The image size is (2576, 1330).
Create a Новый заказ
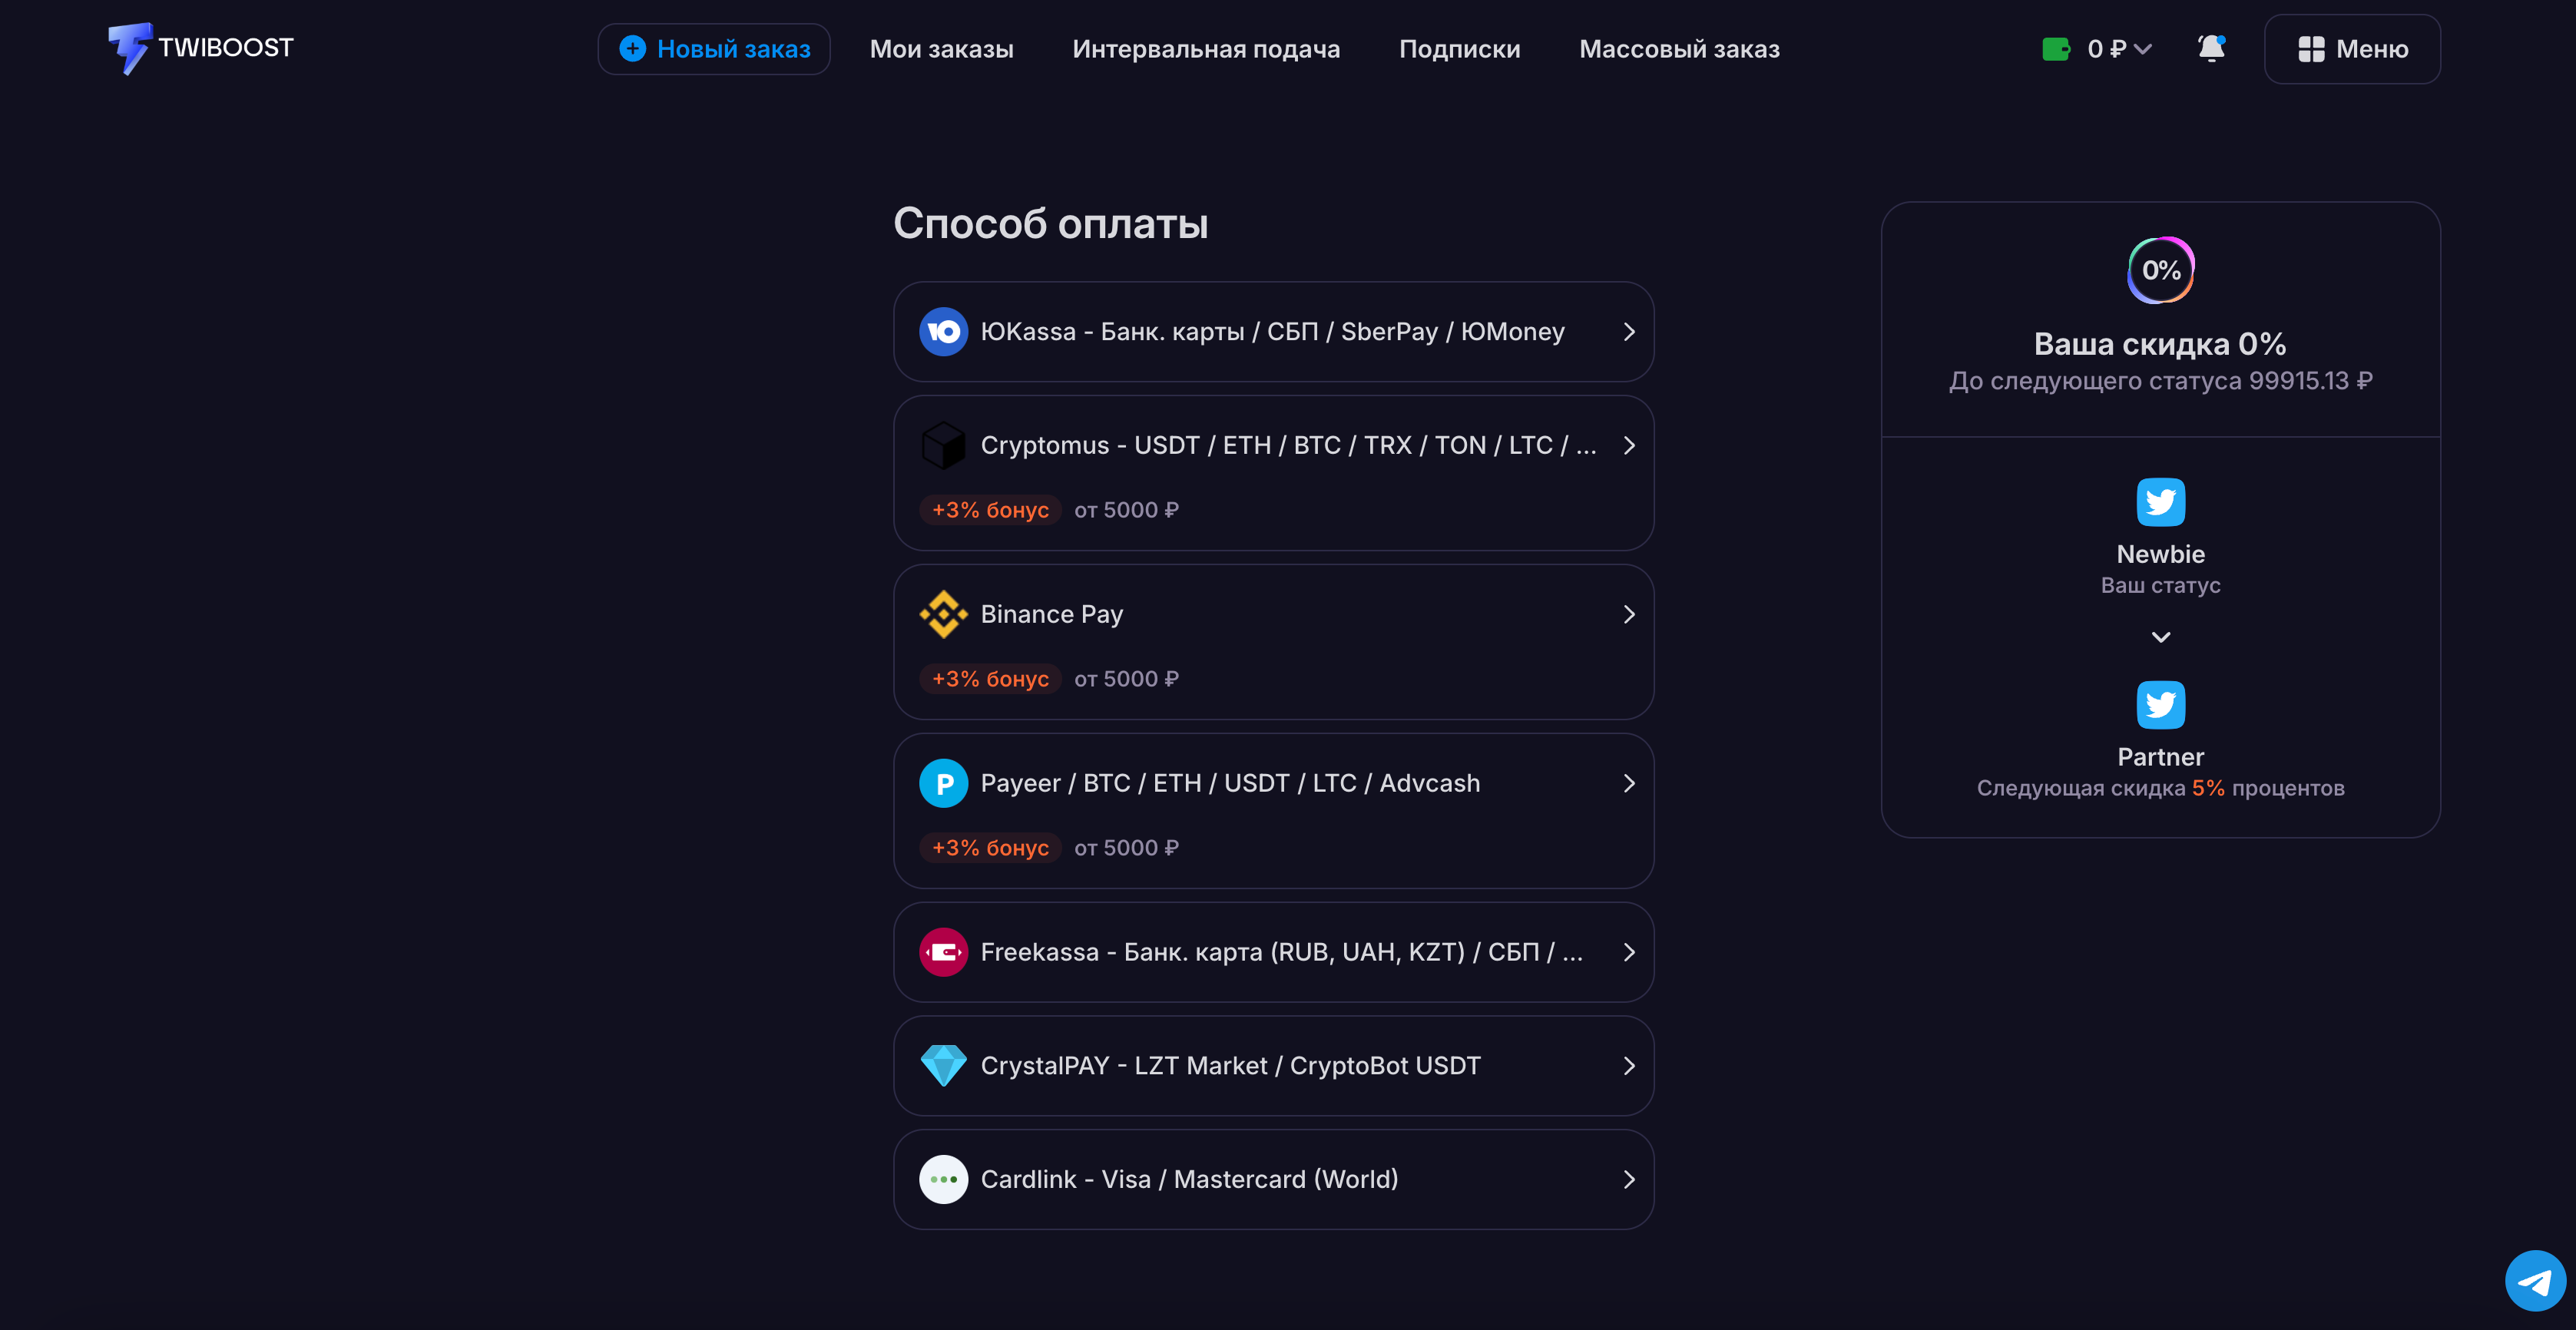click(x=714, y=49)
